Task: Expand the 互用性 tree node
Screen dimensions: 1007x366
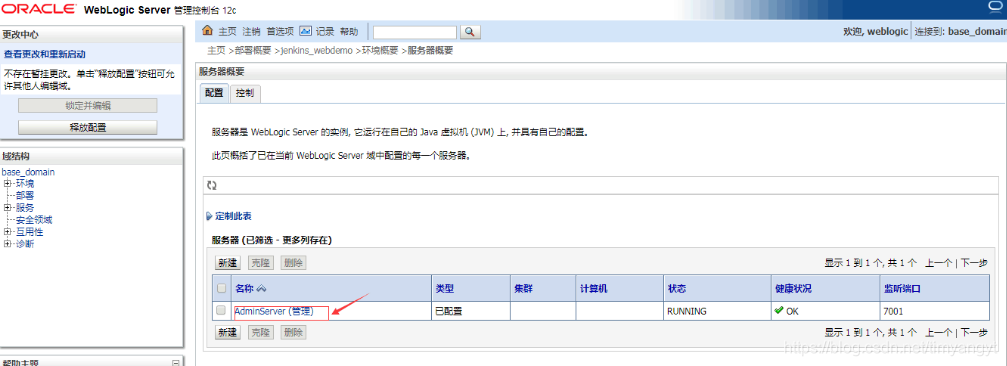Action: [8, 232]
